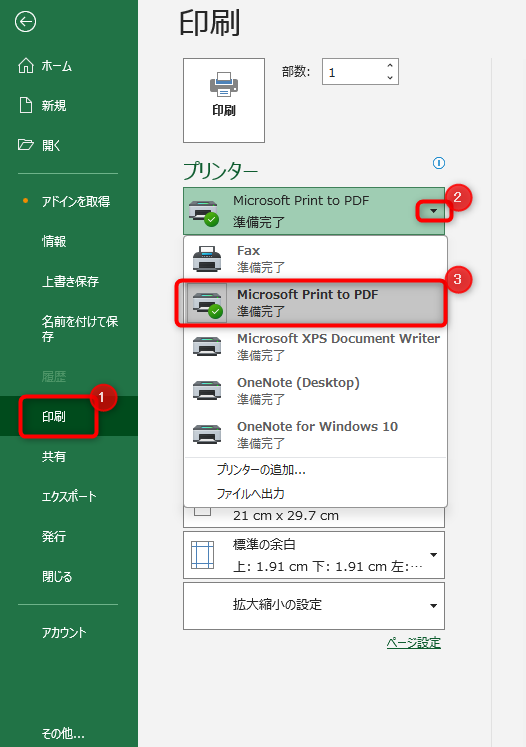Click the margins page icon
Viewport: 526px width, 747px height.
point(202,555)
